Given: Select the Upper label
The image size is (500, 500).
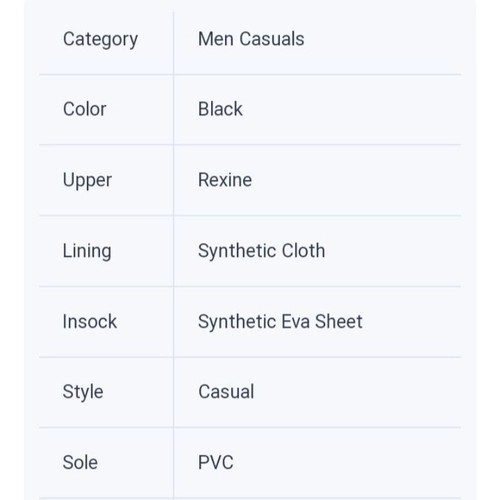Looking at the screenshot, I should pyautogui.click(x=87, y=181).
